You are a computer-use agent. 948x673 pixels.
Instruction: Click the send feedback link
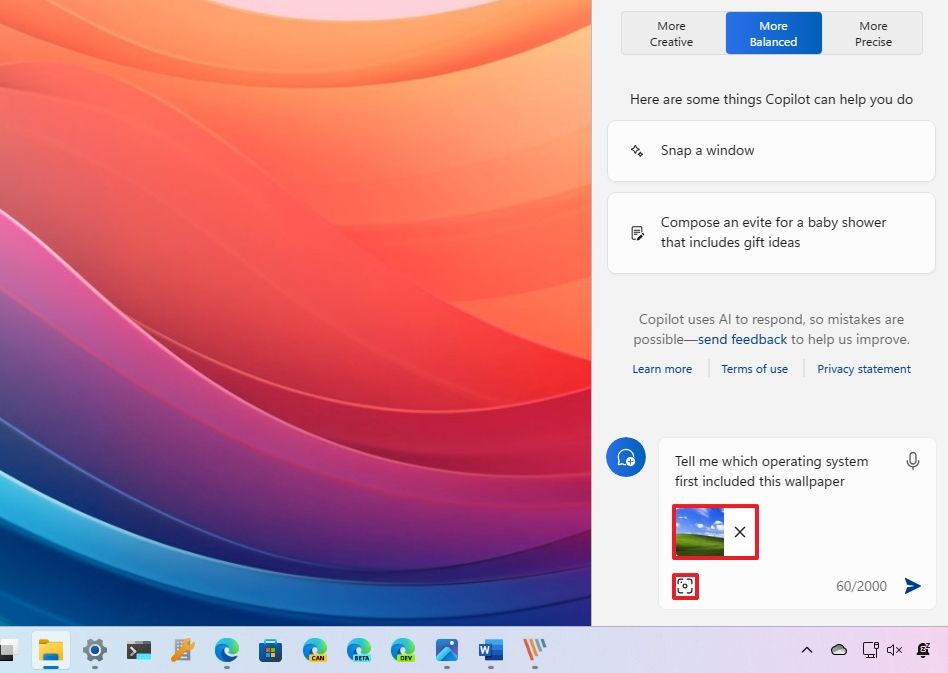[742, 339]
